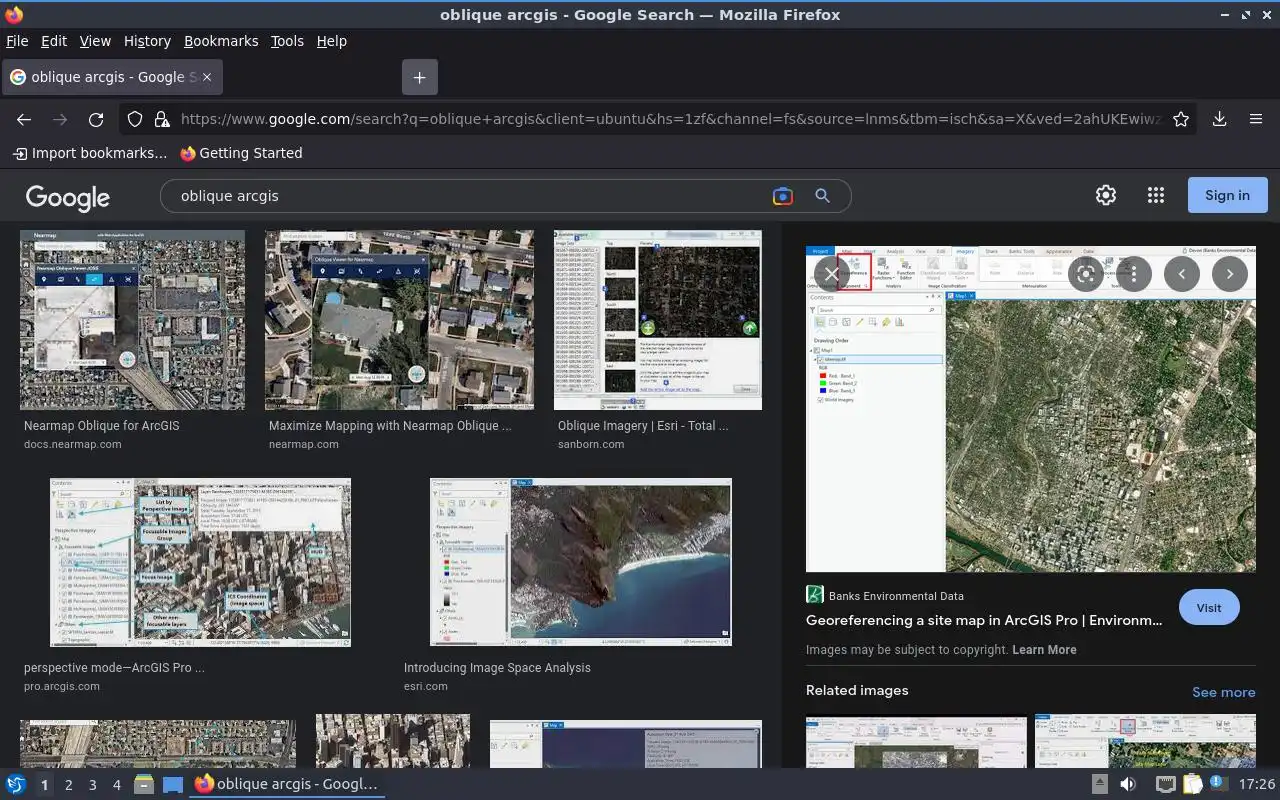Screen dimensions: 1280x800
Task: Open Google quick settings gear
Action: [1105, 196]
